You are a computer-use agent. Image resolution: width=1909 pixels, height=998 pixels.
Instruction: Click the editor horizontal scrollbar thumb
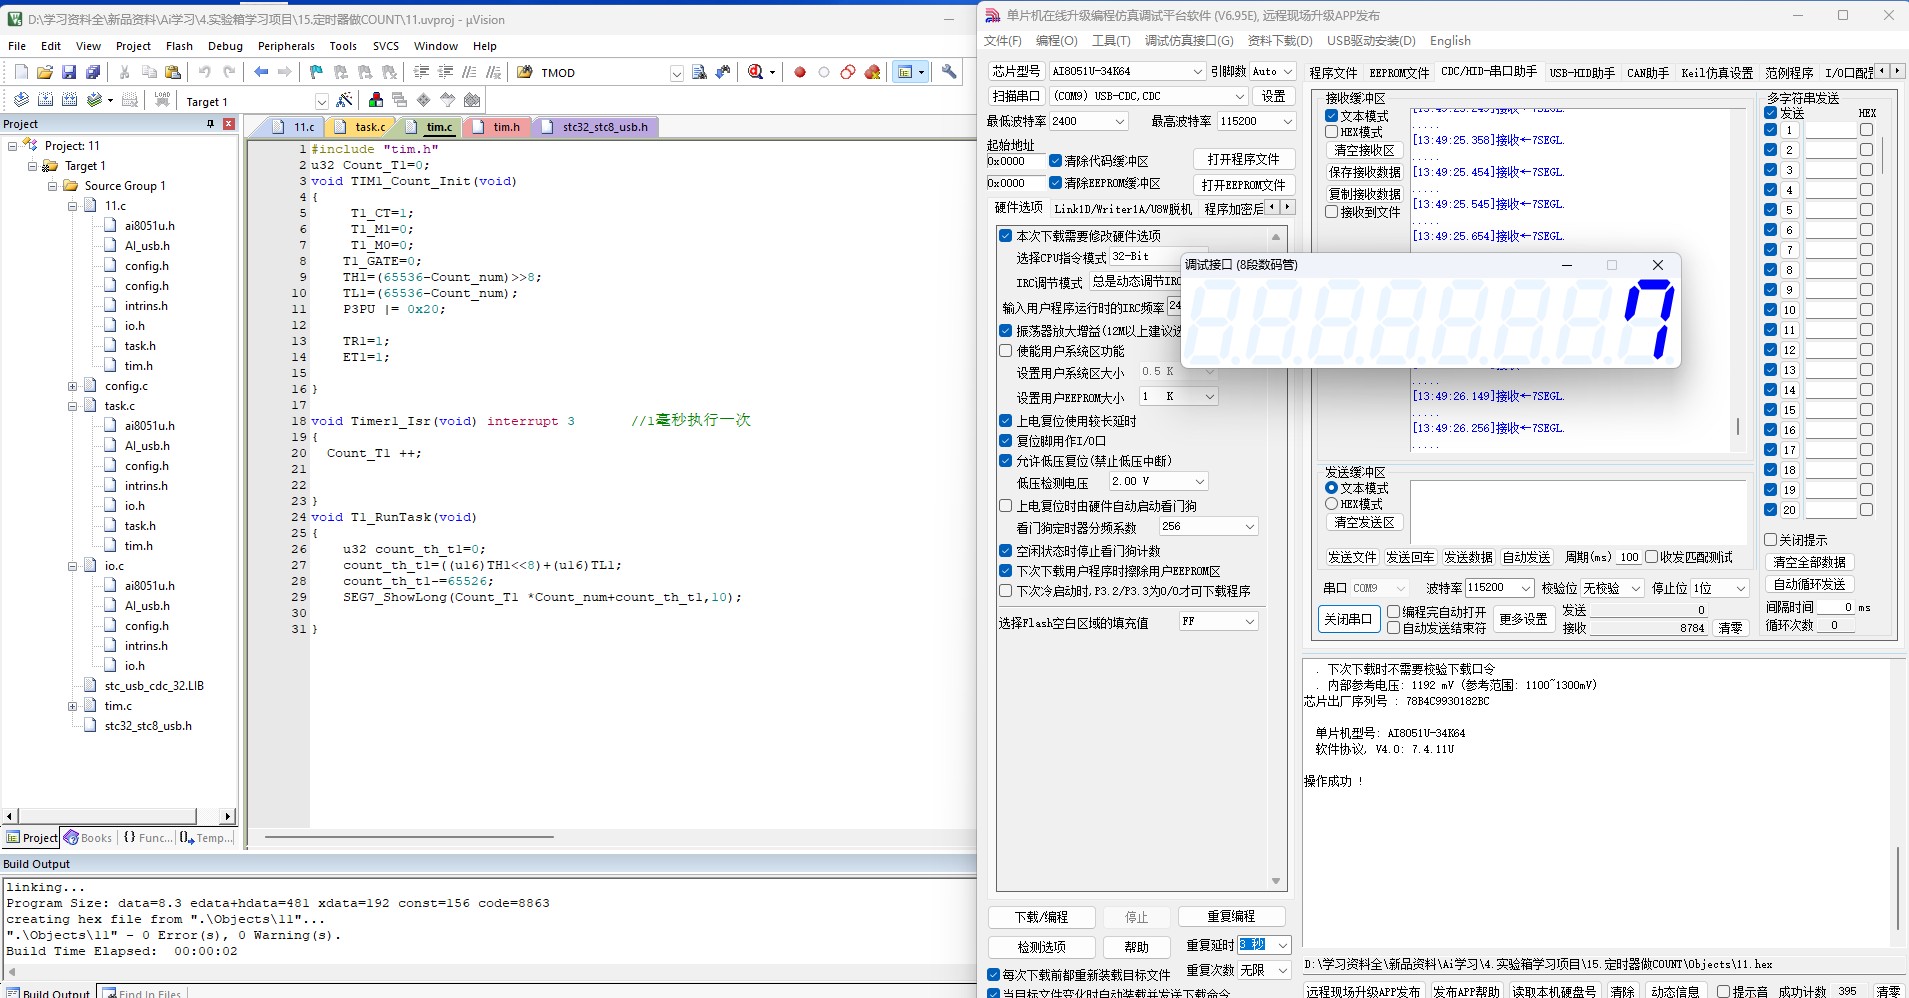pyautogui.click(x=408, y=837)
